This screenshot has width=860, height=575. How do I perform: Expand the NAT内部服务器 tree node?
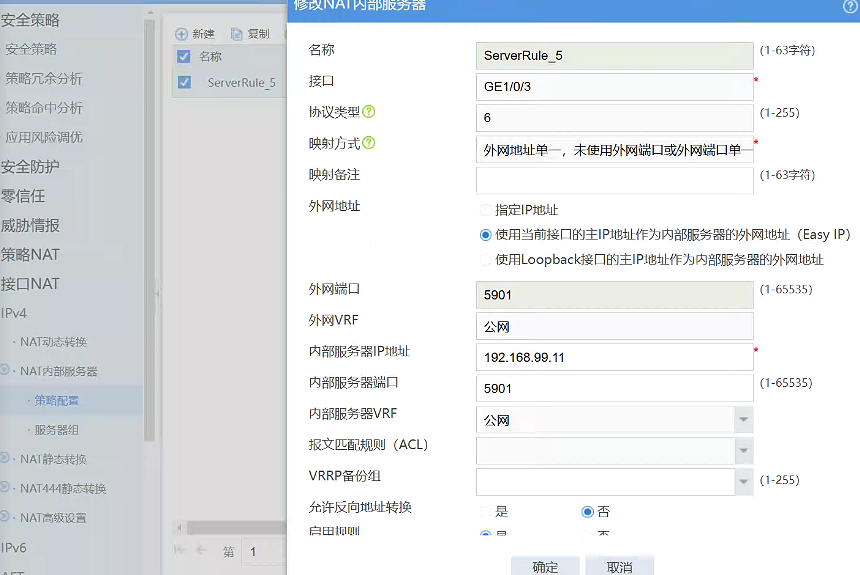click(x=4, y=370)
